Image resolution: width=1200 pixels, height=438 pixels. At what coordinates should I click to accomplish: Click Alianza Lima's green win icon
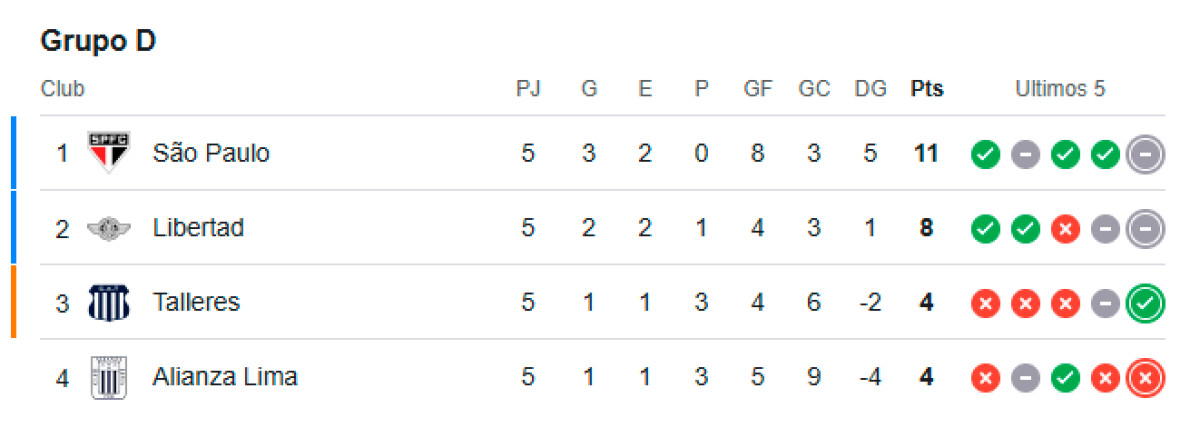(1065, 378)
